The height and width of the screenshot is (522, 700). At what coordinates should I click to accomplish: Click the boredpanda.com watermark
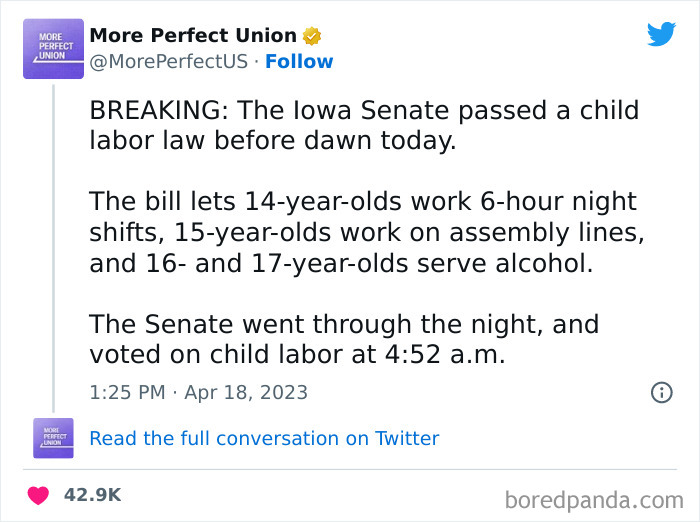594,498
